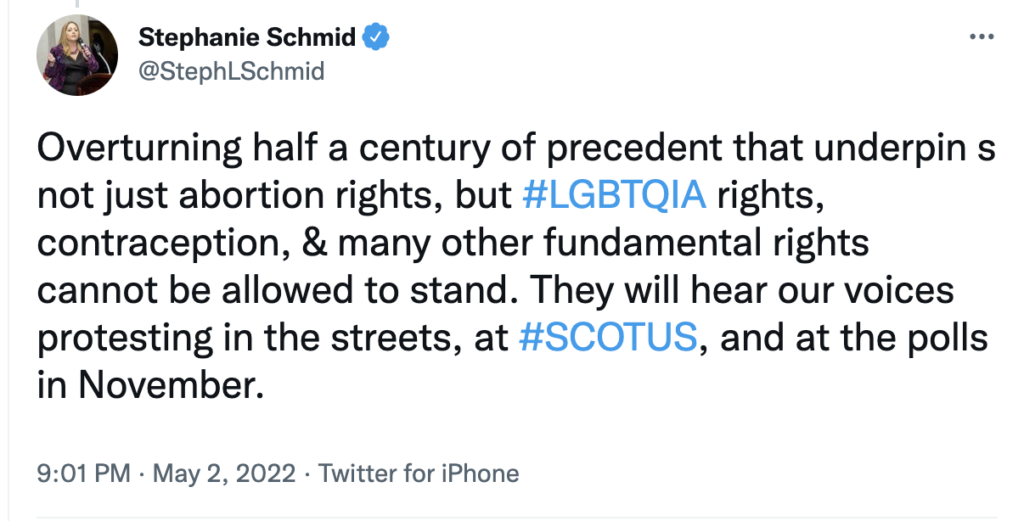The height and width of the screenshot is (521, 1024).
Task: Open the tweet's more options menu
Action: 983,37
